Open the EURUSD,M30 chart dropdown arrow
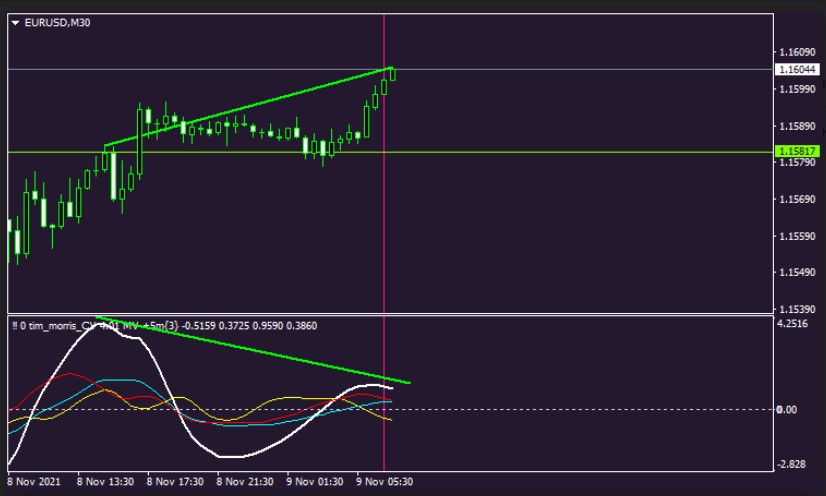 click(x=15, y=23)
